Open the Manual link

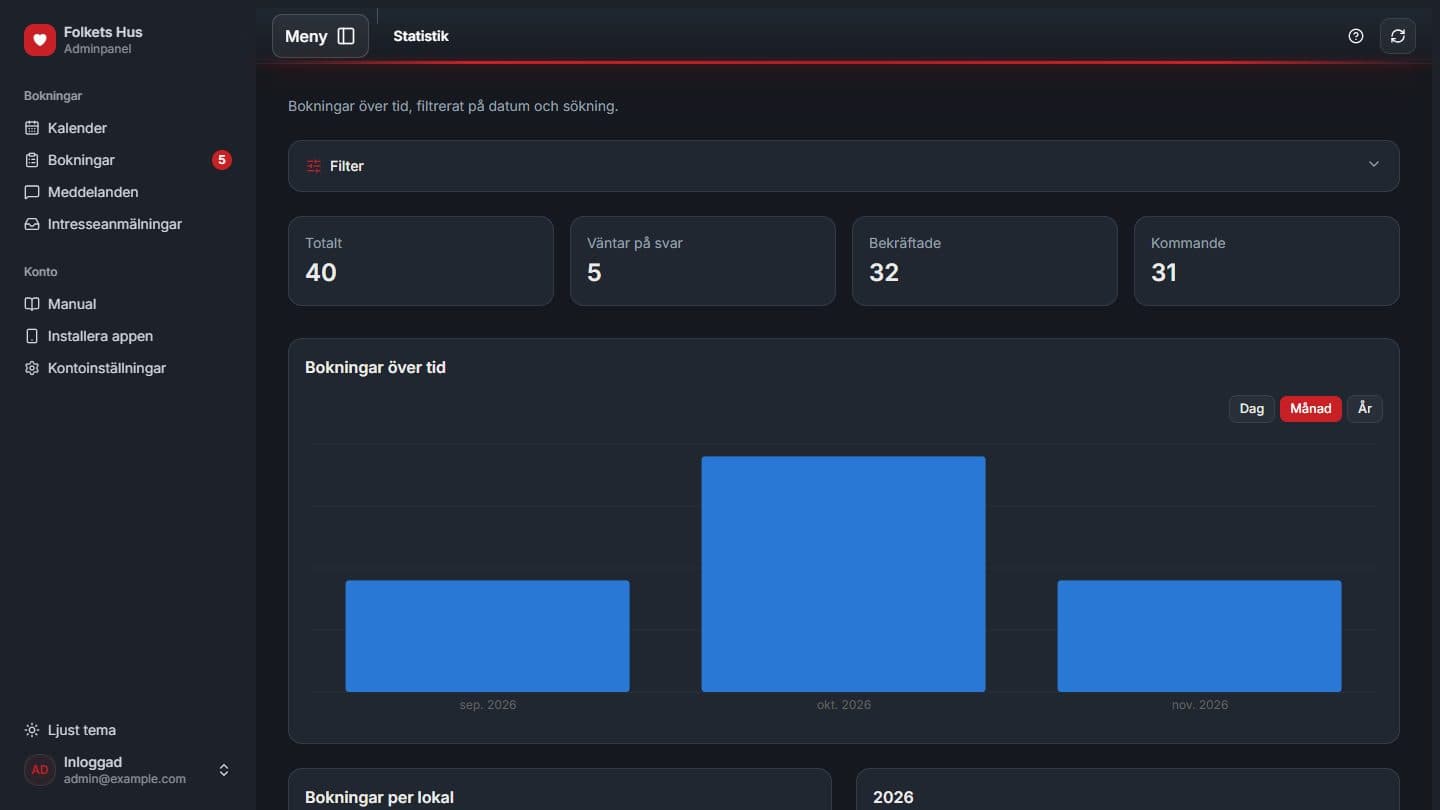point(128,304)
